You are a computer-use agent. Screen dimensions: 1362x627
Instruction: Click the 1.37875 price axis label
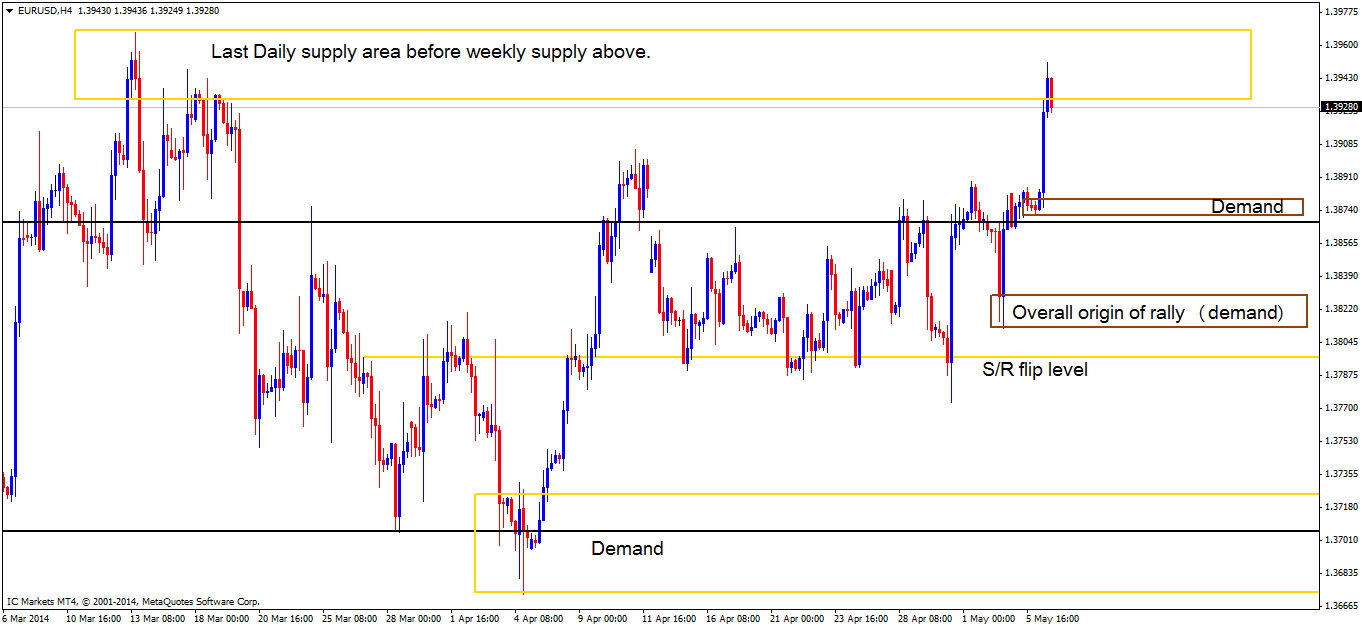(1341, 375)
